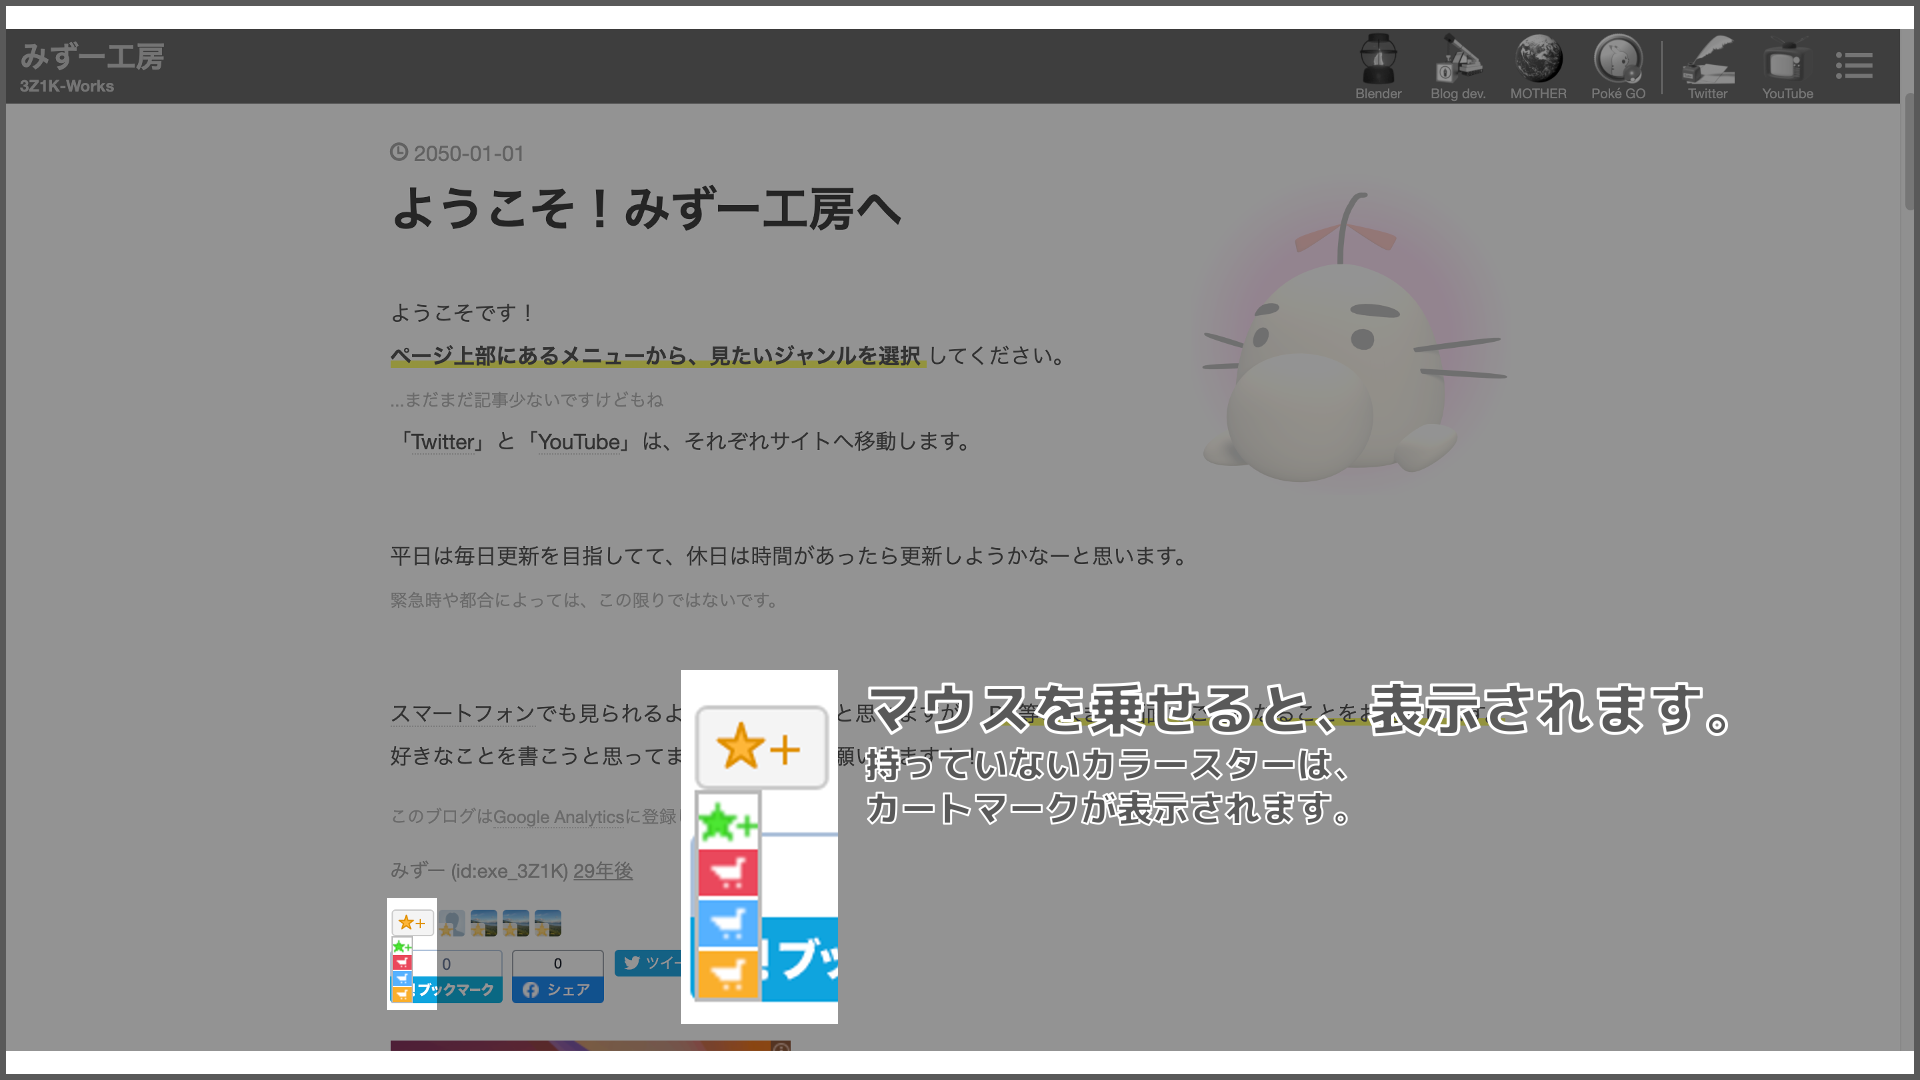Click the みずー工房 site title
Screen dimensions: 1920x1080
(x=92, y=57)
